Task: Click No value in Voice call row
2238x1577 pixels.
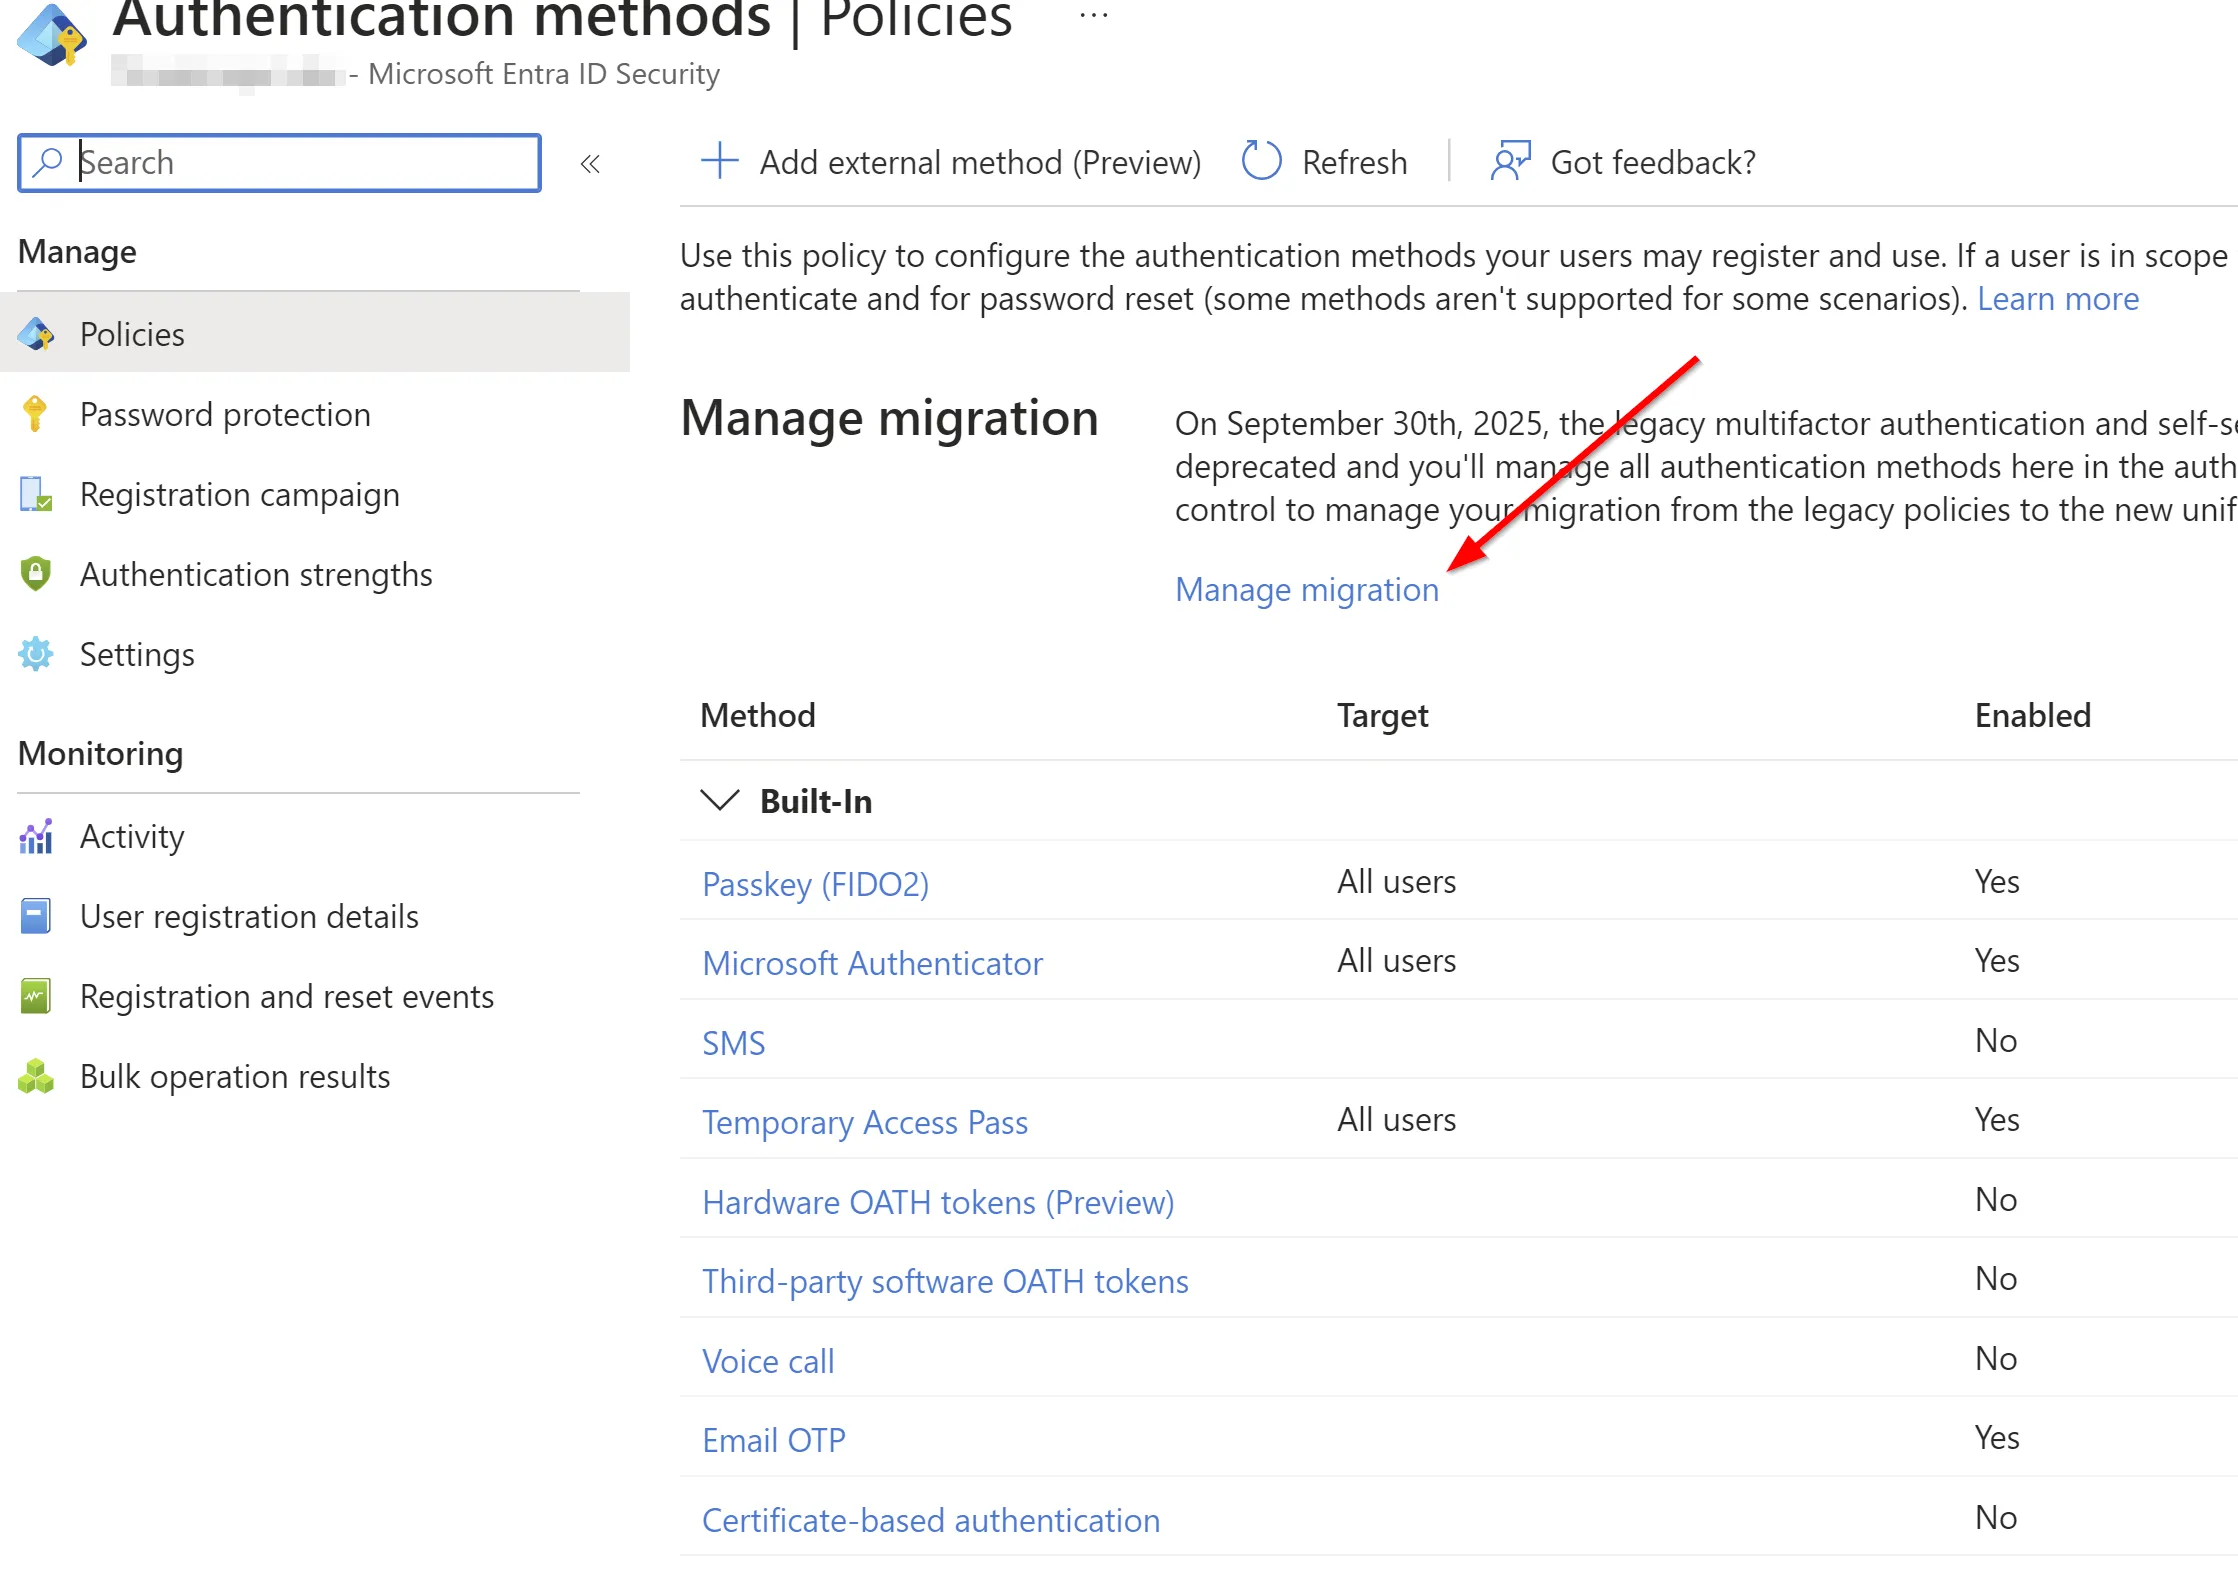Action: click(x=1996, y=1358)
